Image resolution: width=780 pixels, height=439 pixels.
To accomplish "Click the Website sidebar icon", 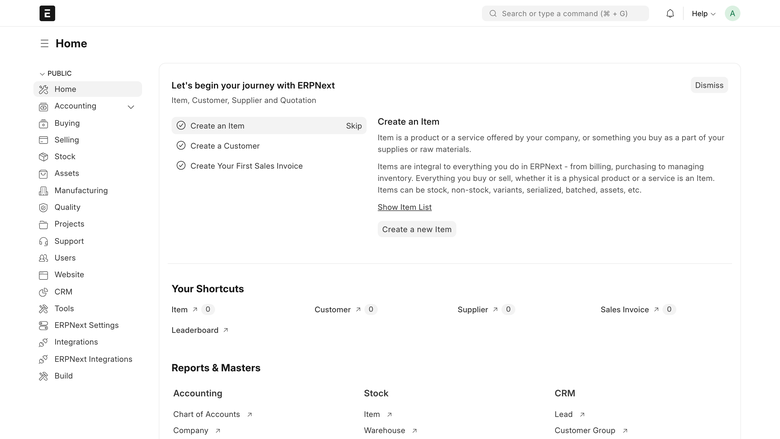I will pos(44,275).
